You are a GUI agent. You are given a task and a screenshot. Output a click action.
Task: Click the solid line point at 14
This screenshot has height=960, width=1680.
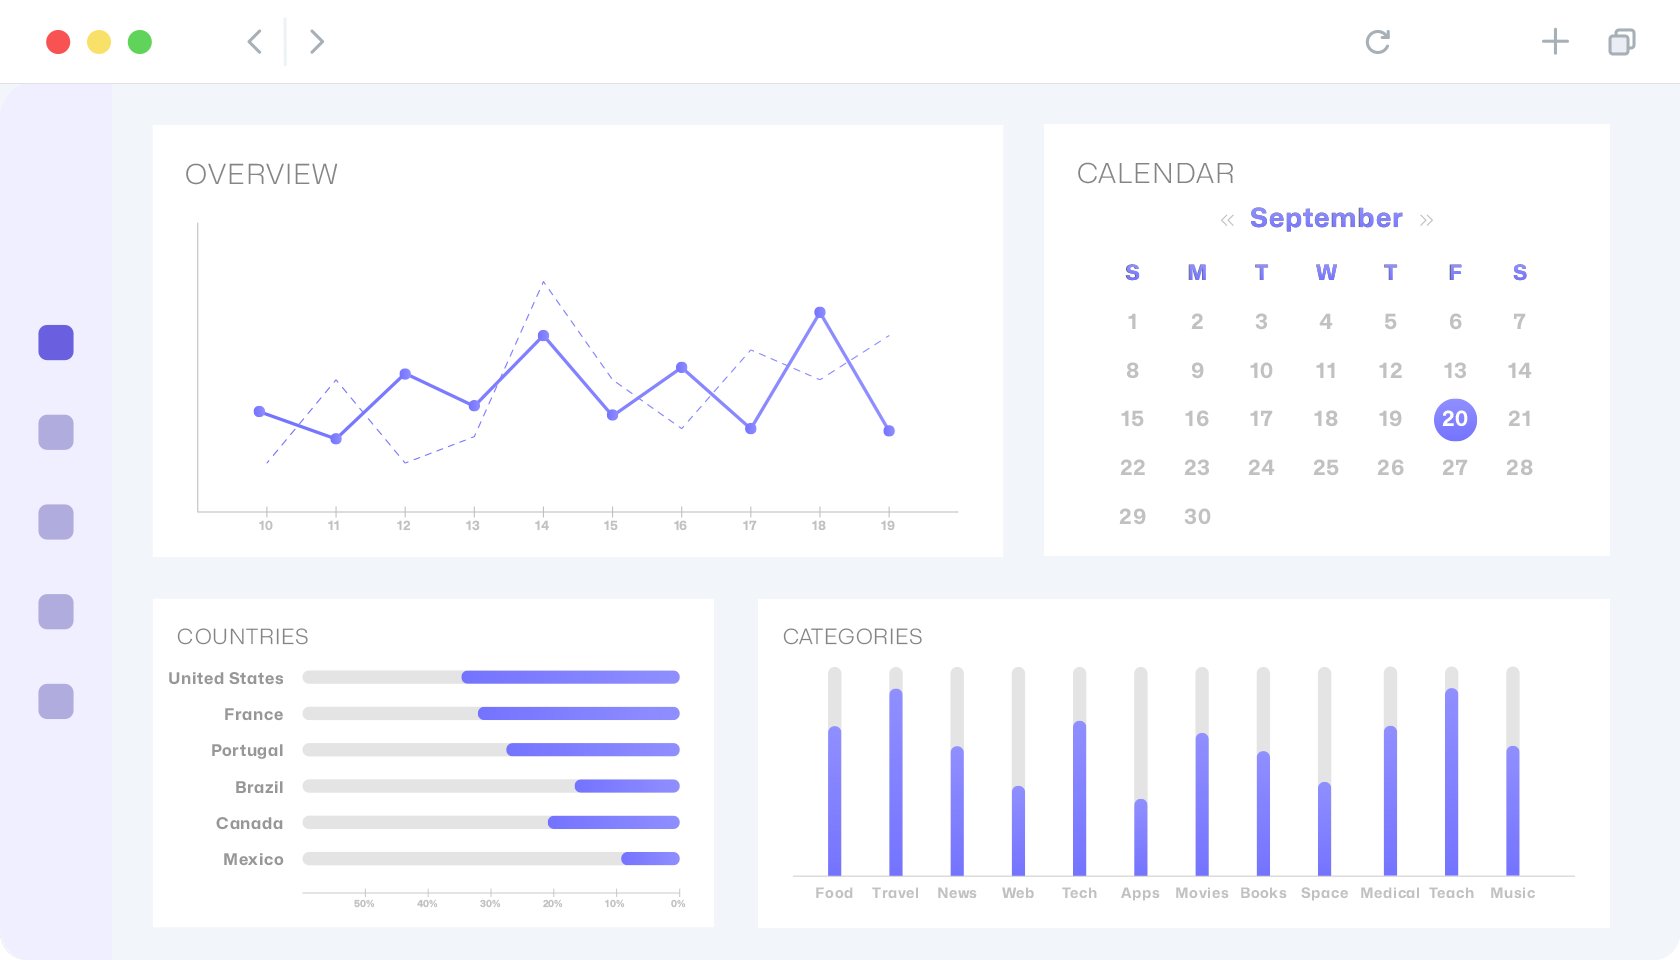point(543,336)
